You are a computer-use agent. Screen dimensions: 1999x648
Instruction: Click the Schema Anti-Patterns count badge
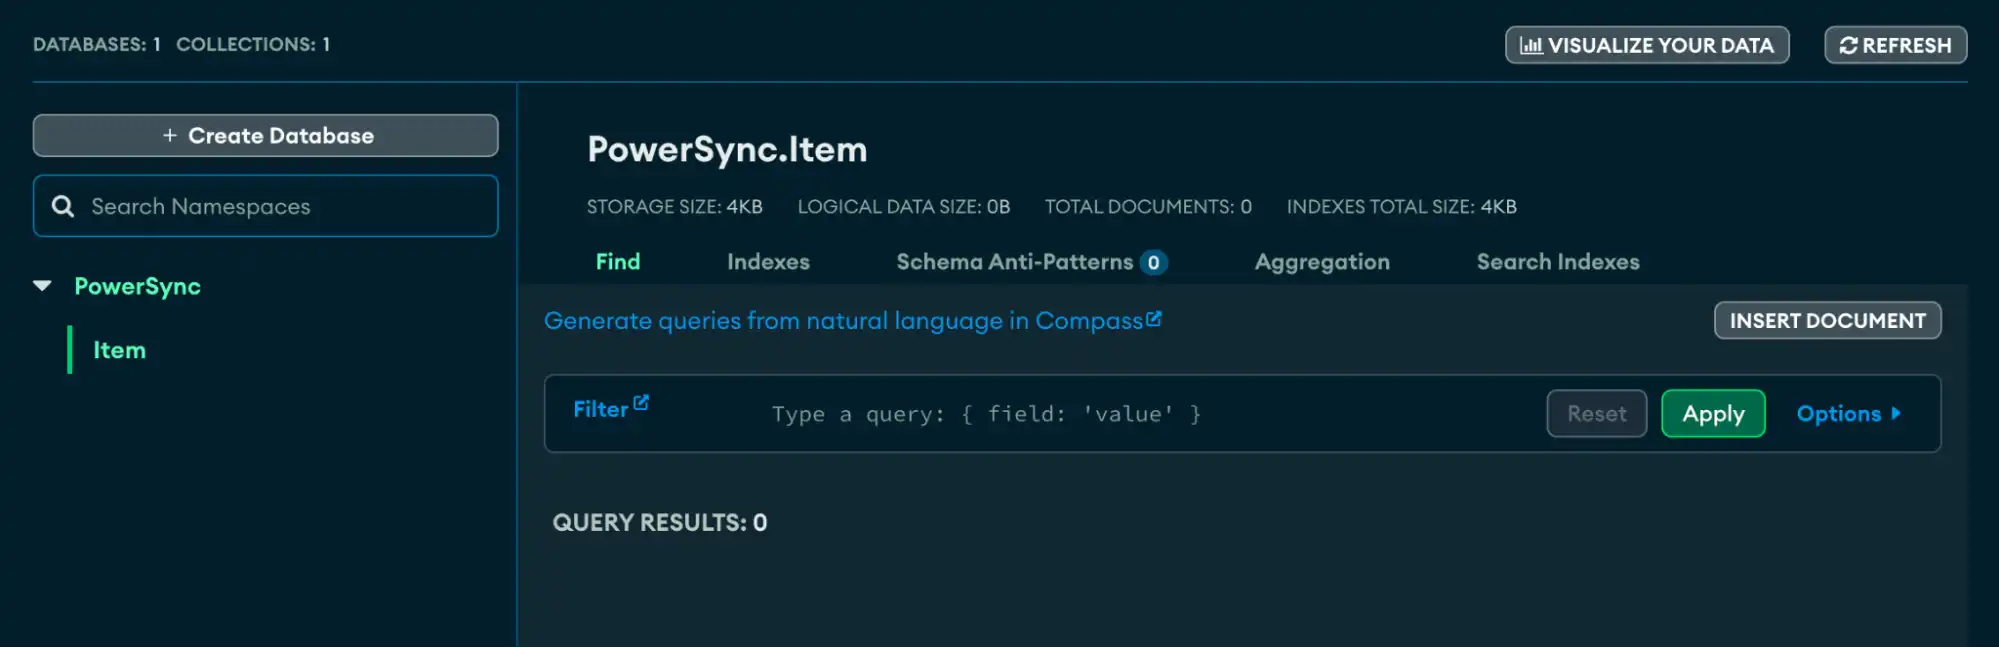click(1153, 262)
